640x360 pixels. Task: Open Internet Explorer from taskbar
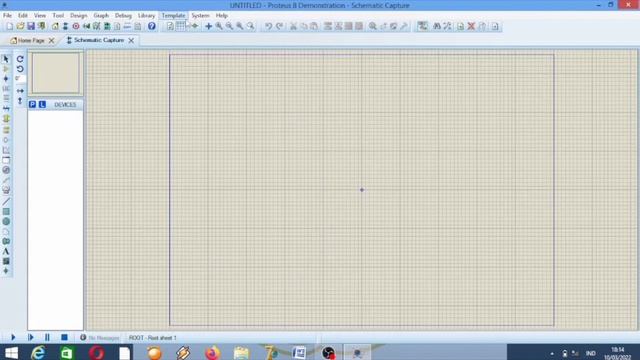point(38,353)
